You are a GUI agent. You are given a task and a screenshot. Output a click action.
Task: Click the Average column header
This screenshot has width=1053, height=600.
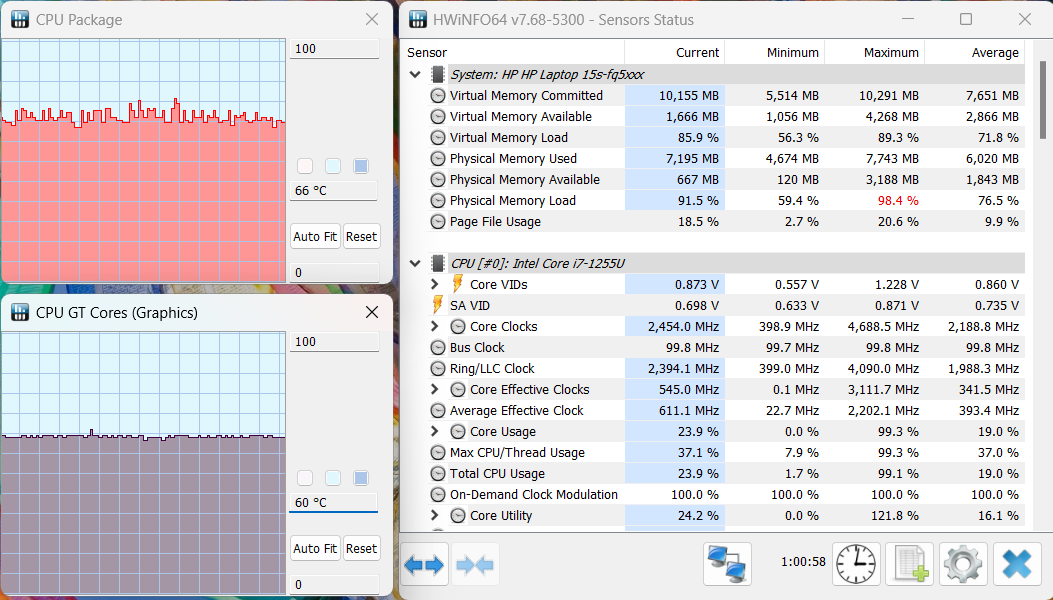coord(975,52)
